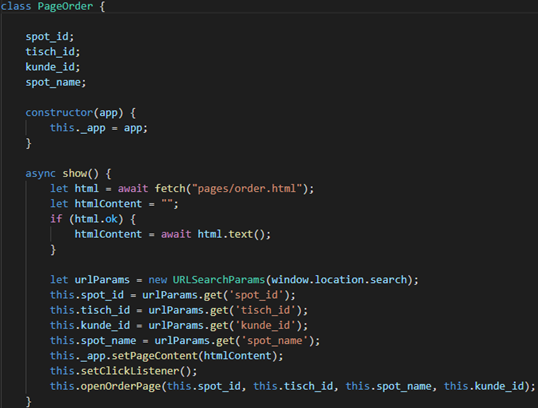Click the 'tisch_id' string in urlParams.get
Image resolution: width=538 pixels, height=408 pixels.
click(x=265, y=310)
